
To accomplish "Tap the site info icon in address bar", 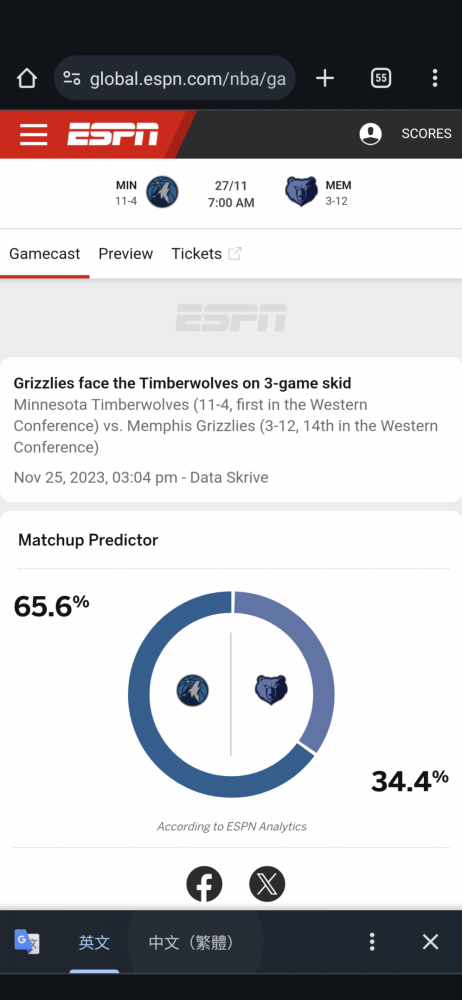I will coord(72,78).
